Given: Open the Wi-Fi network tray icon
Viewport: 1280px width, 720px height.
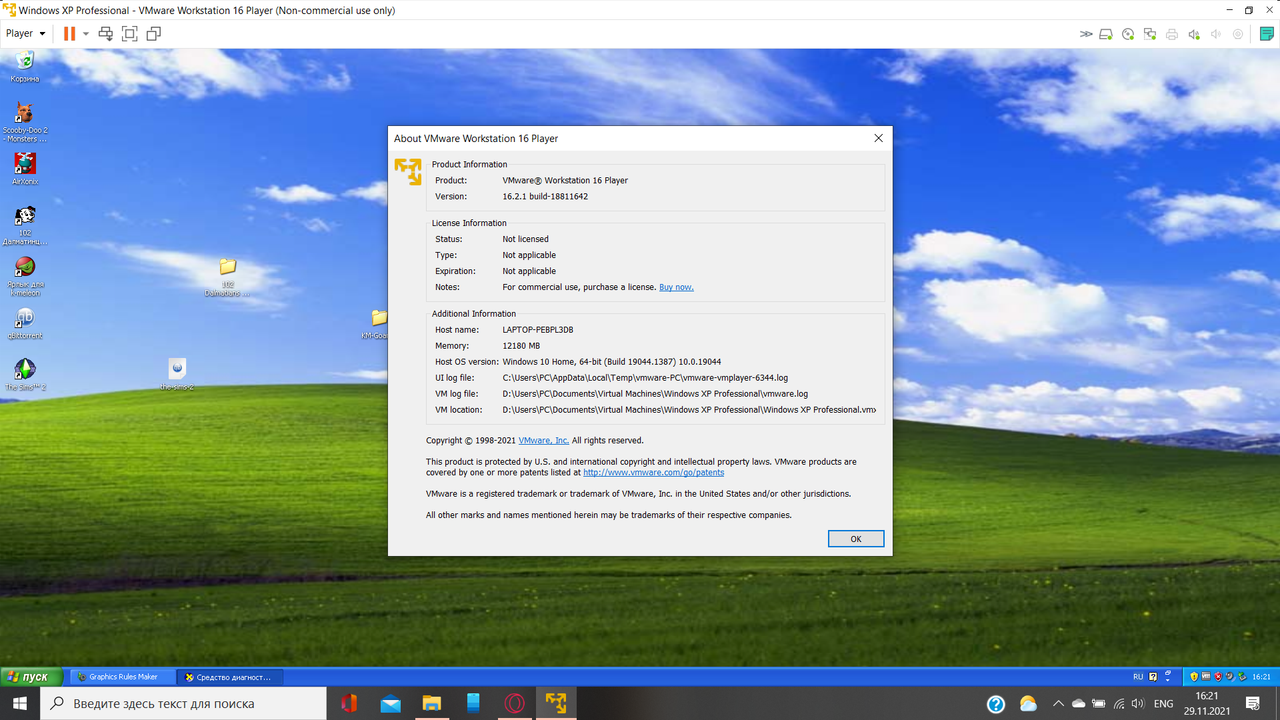Looking at the screenshot, I should [1119, 704].
